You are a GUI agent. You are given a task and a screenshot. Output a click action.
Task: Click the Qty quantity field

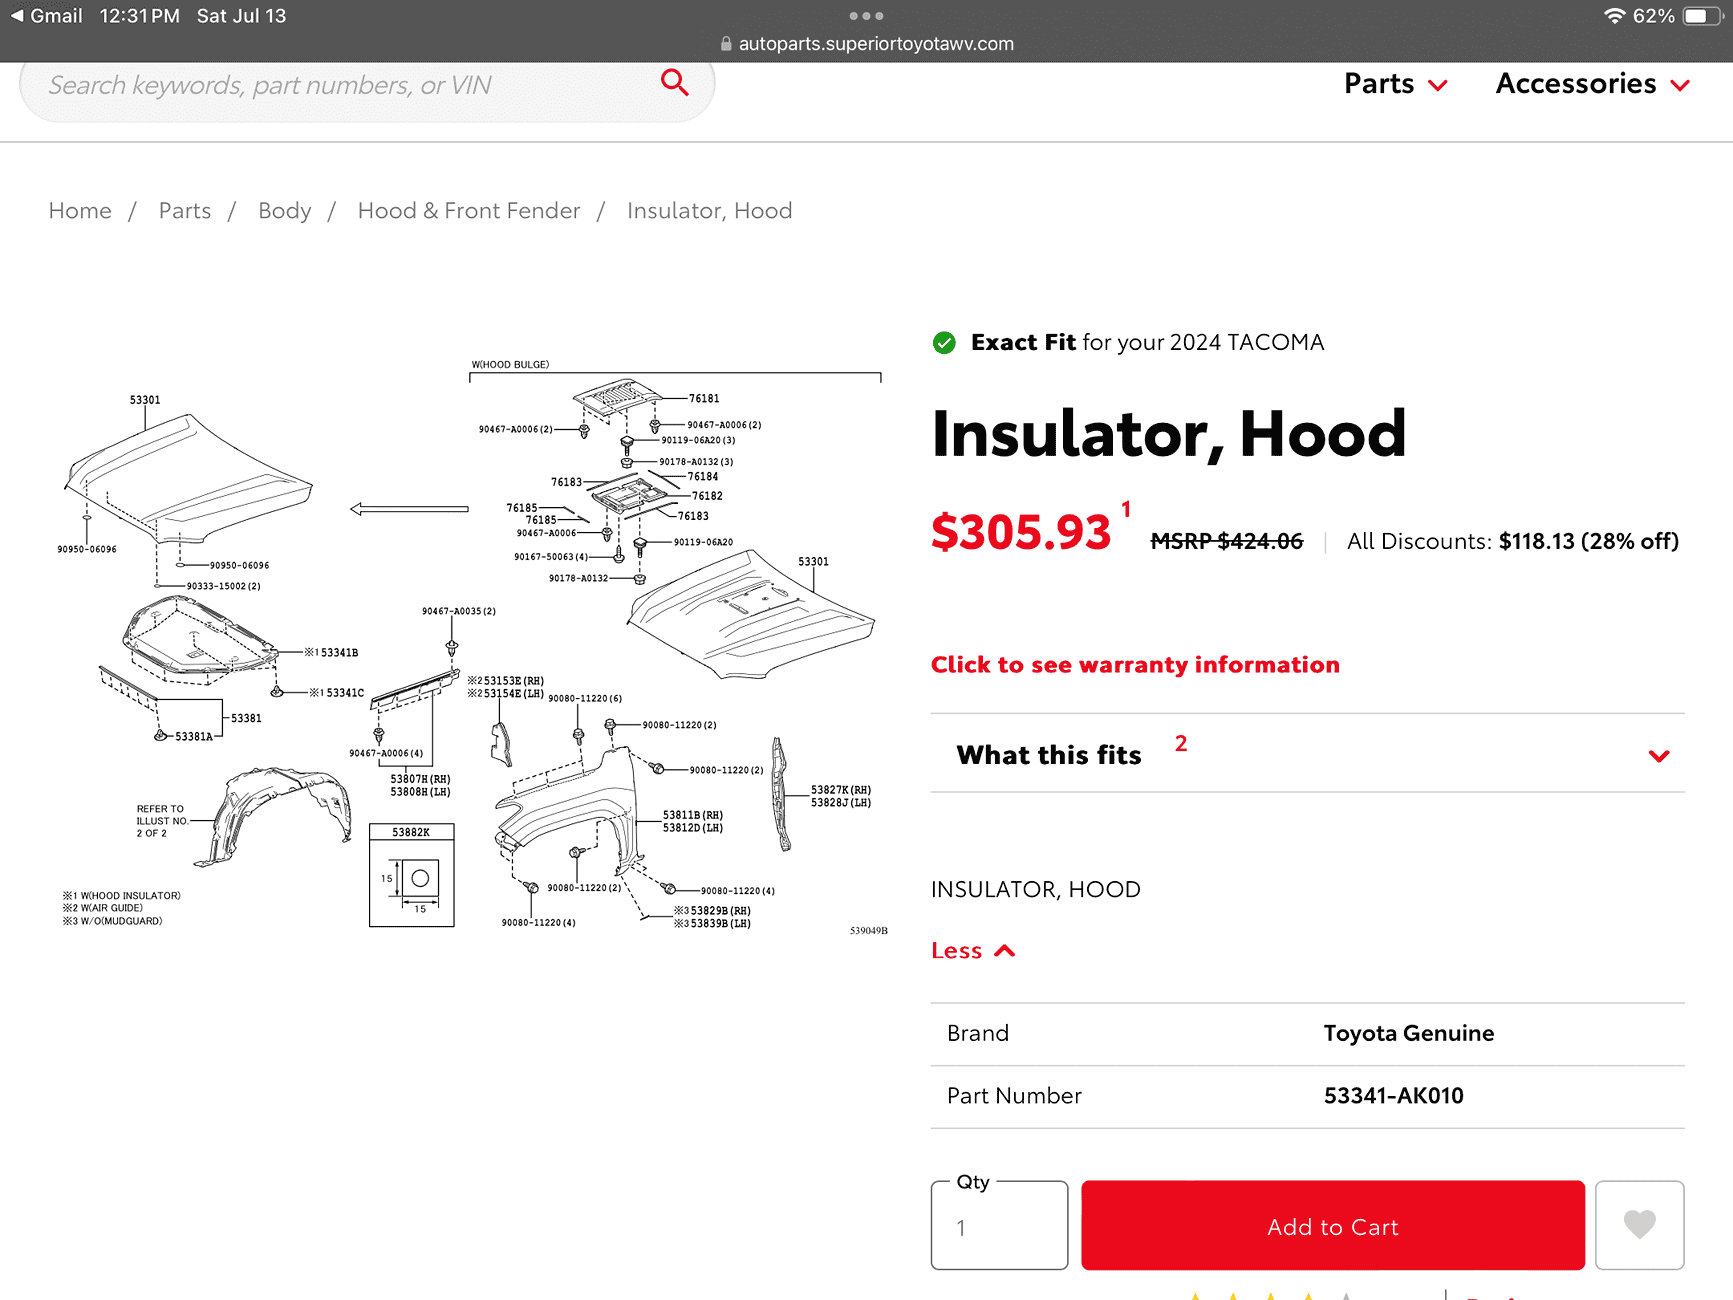click(x=999, y=1226)
